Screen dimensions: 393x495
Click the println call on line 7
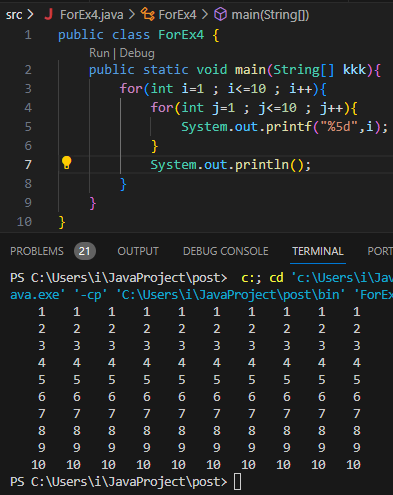pyautogui.click(x=262, y=165)
